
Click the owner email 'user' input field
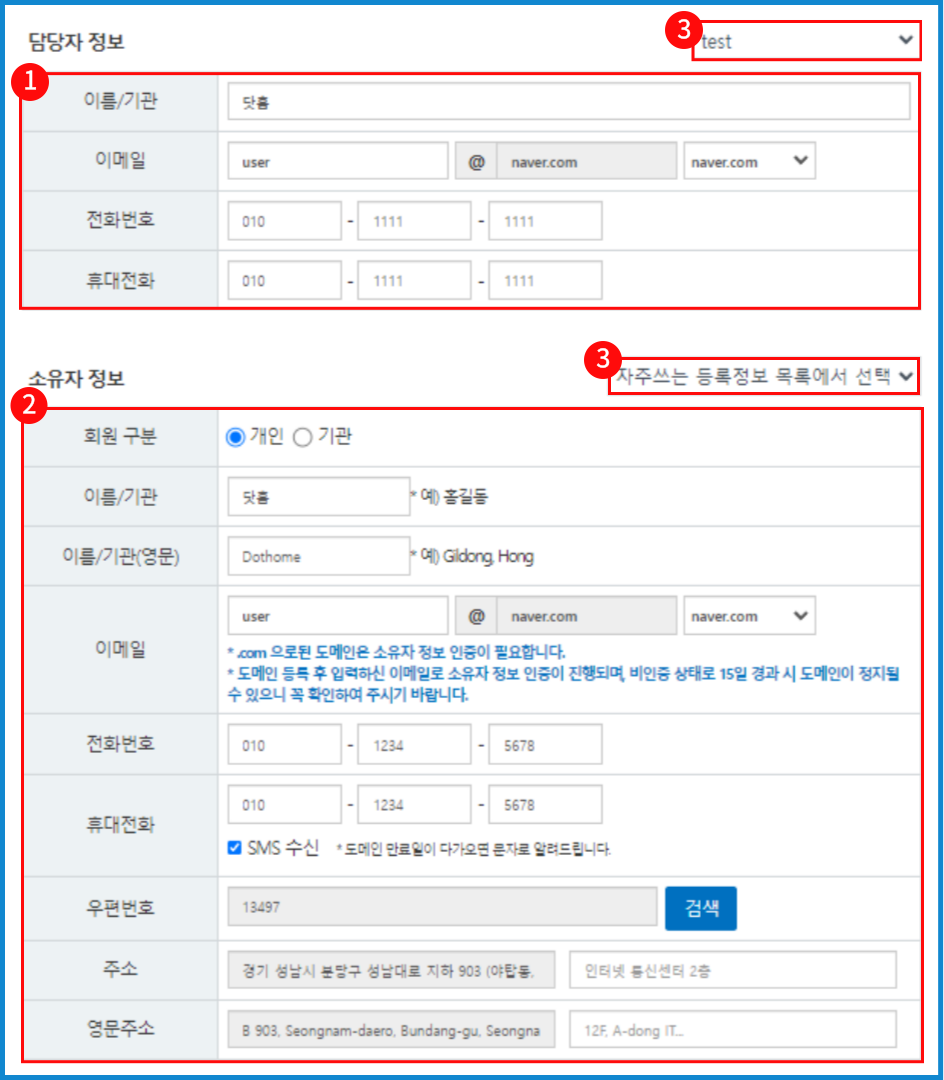pos(337,615)
